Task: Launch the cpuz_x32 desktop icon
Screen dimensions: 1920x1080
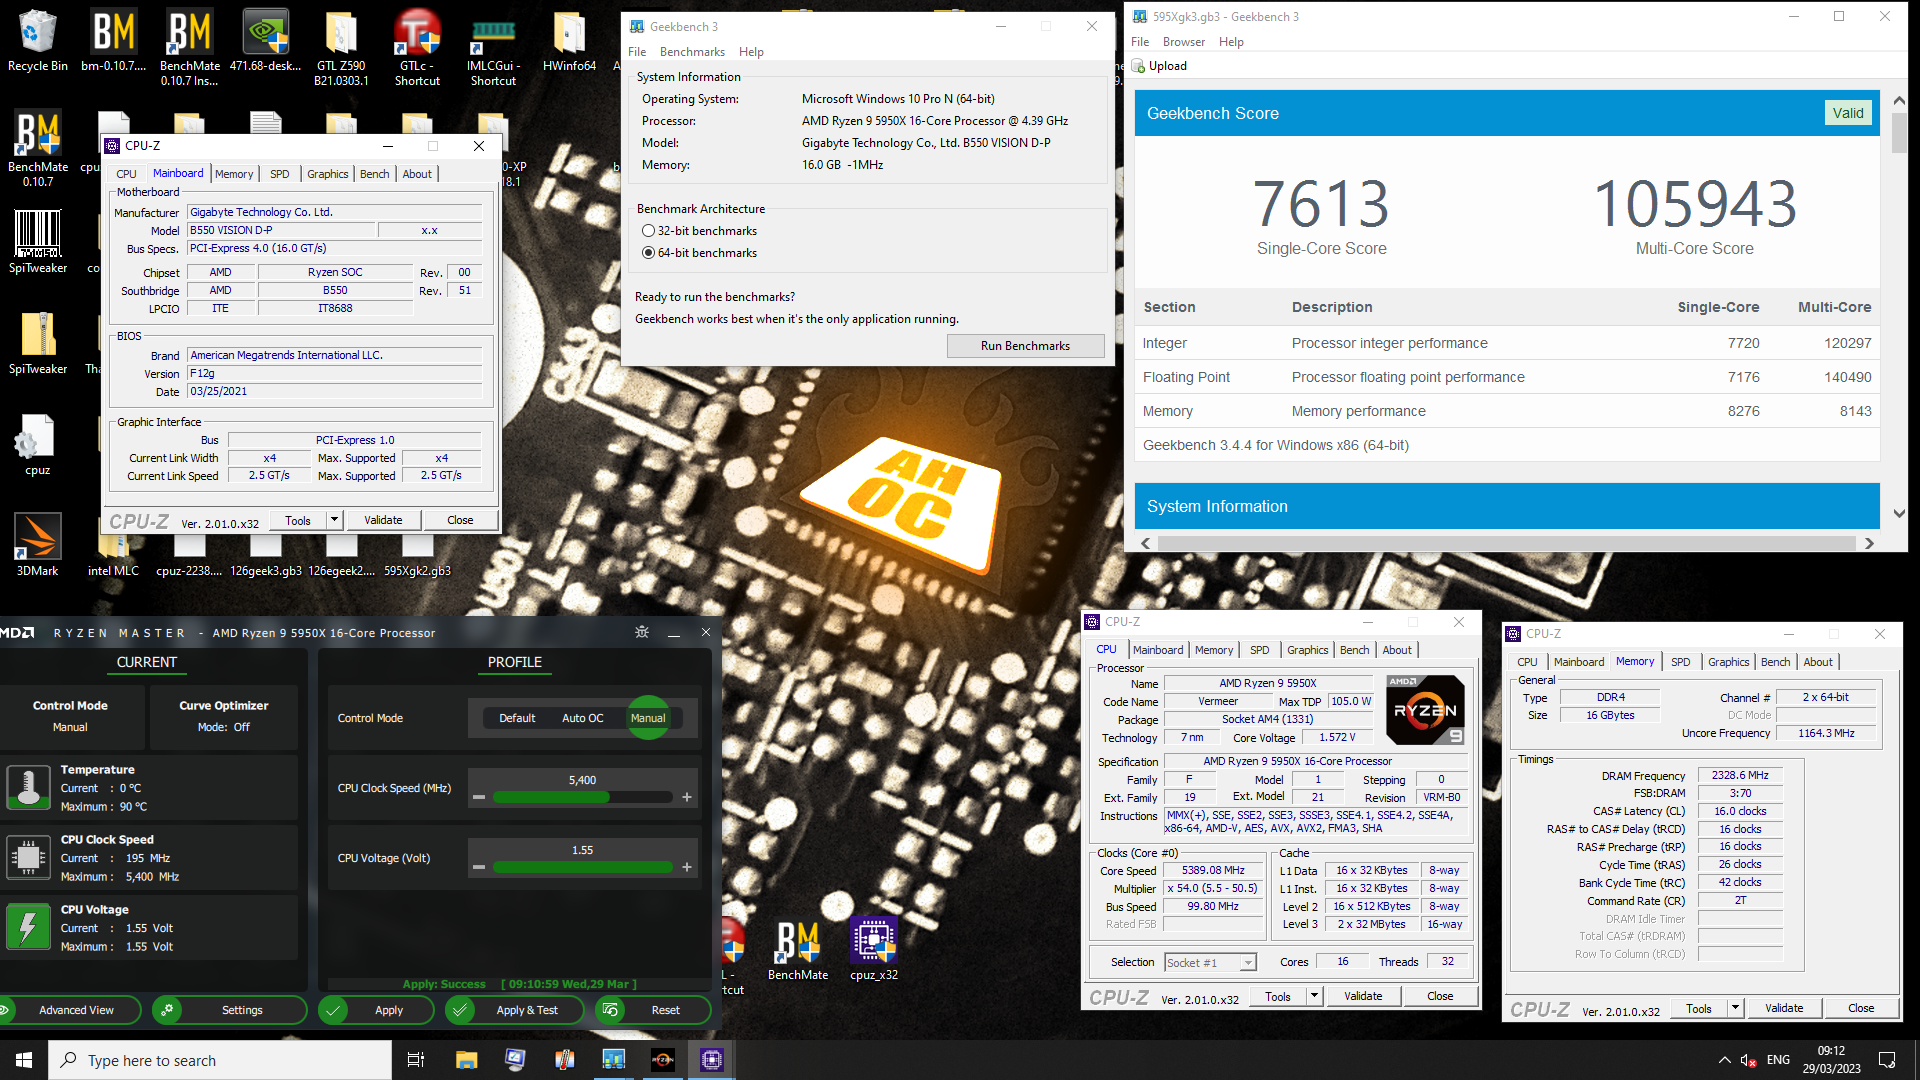Action: coord(873,949)
